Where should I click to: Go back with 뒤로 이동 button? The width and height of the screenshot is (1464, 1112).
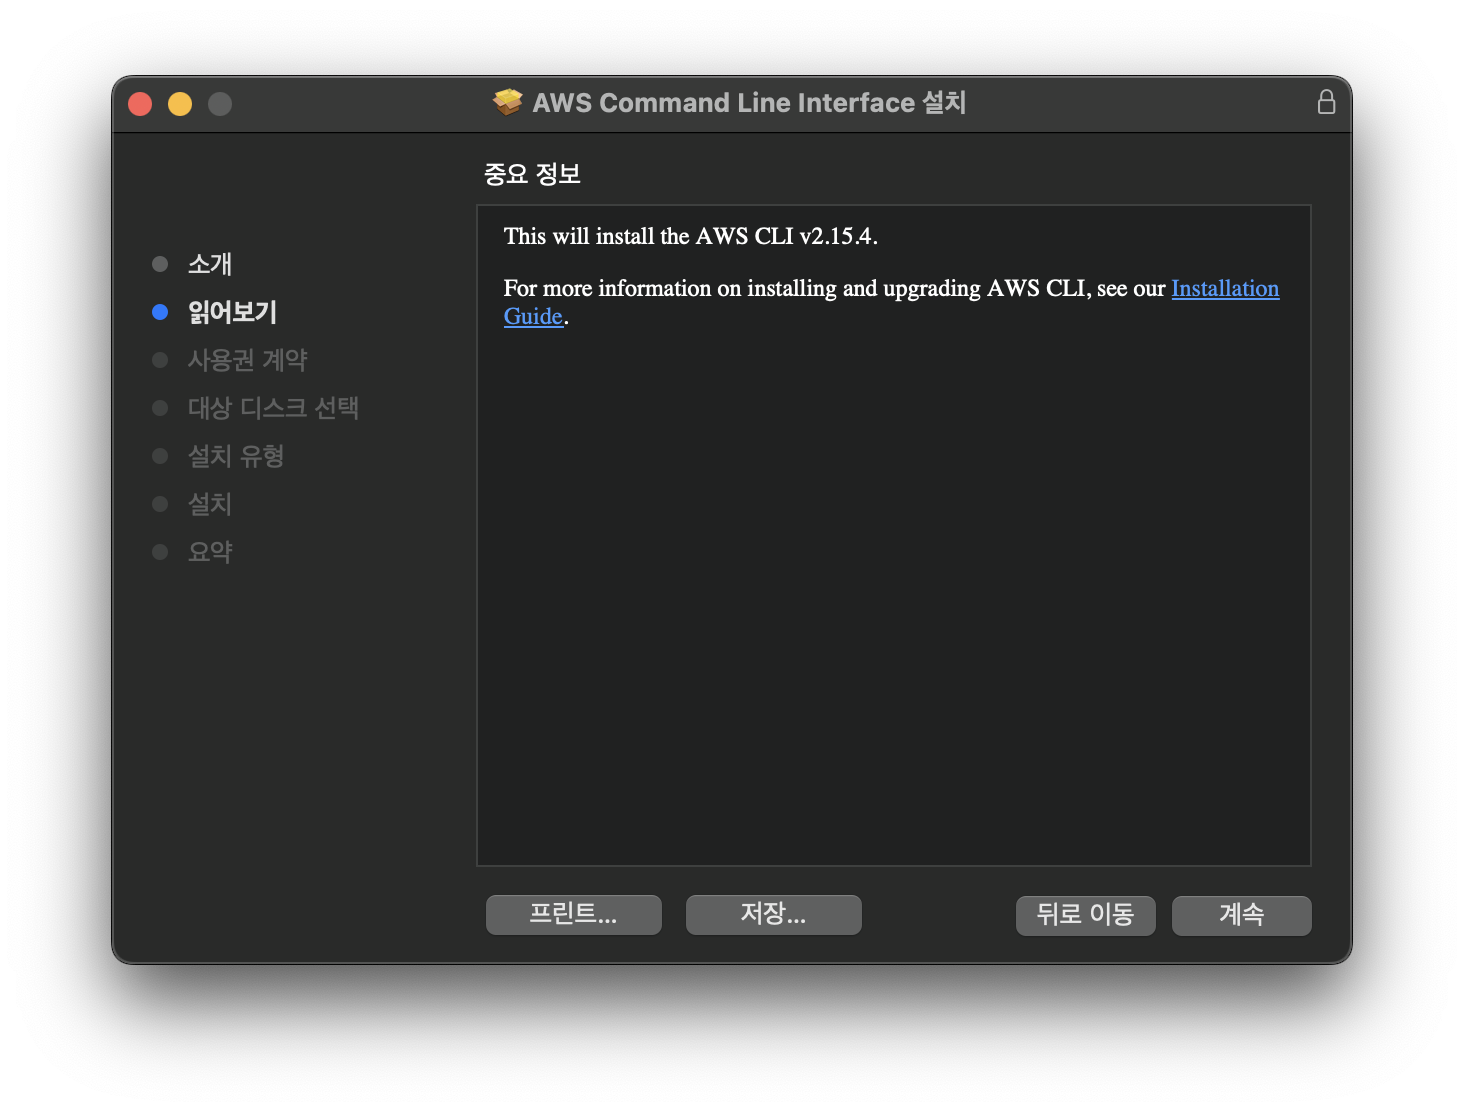pyautogui.click(x=1086, y=915)
